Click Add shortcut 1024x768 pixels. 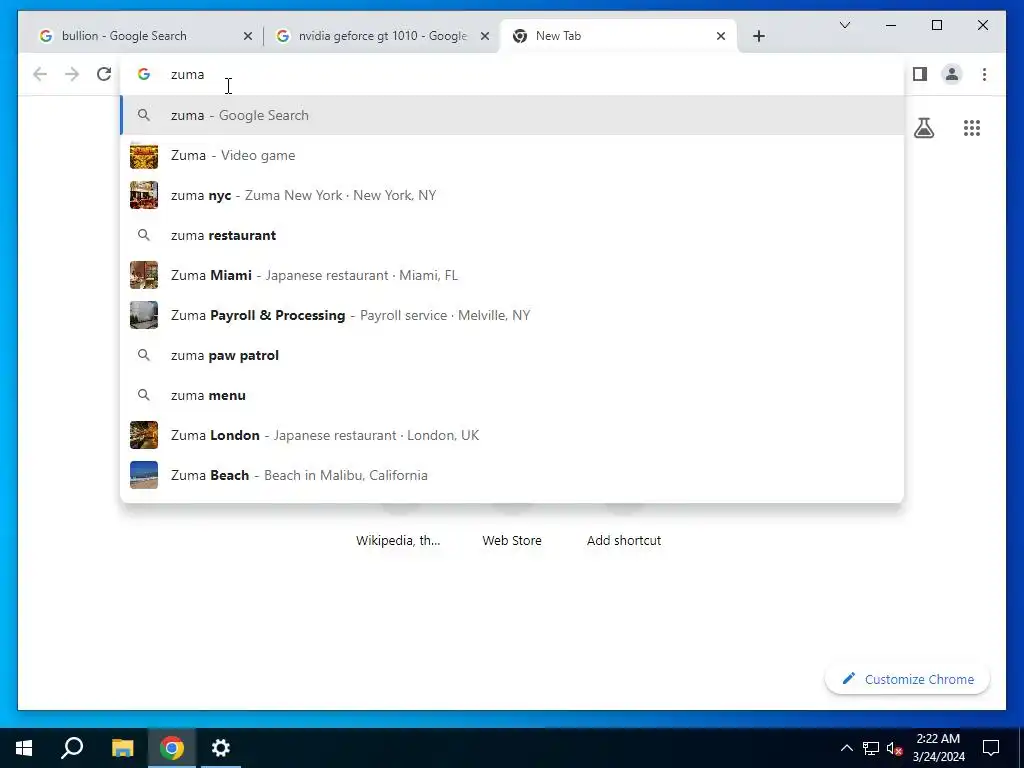tap(624, 541)
